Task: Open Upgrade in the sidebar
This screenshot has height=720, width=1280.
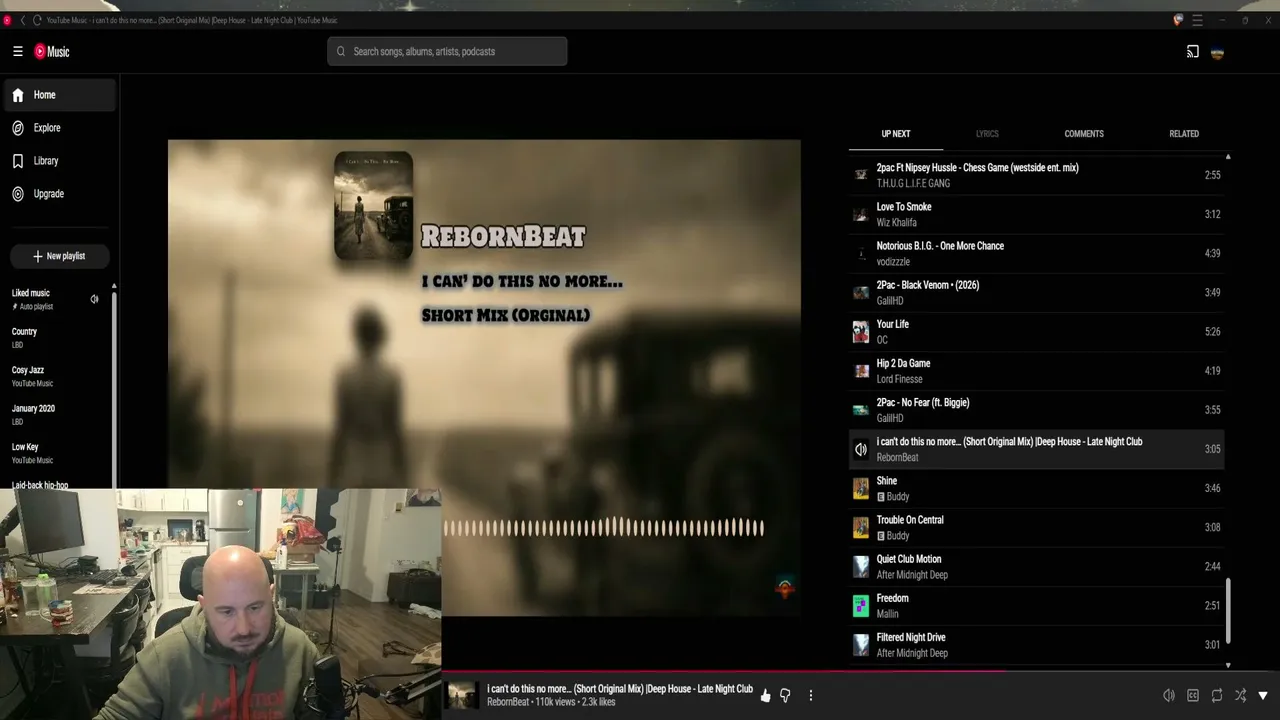Action: pos(58,194)
